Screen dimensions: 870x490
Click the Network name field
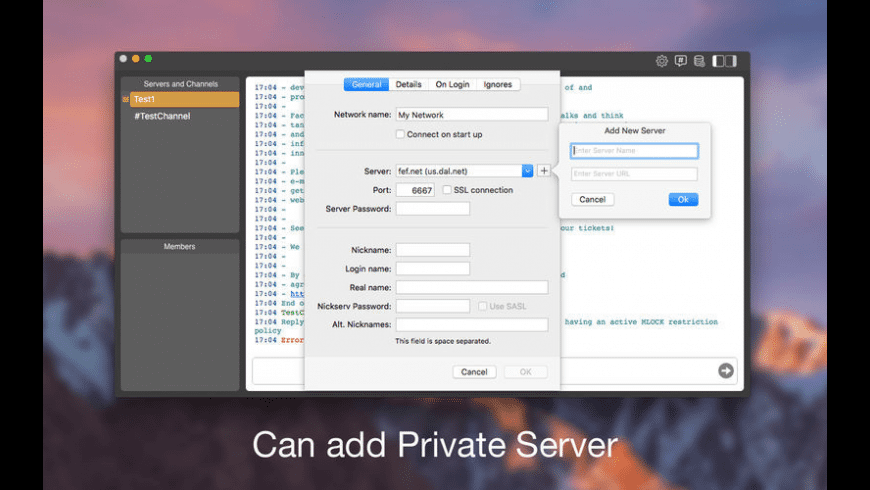tap(472, 115)
